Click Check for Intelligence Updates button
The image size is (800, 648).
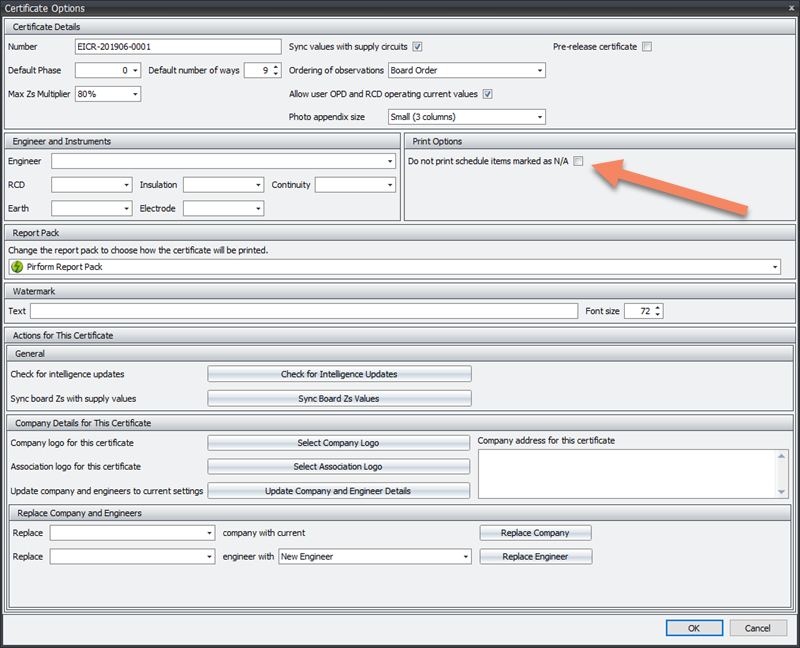[x=339, y=374]
